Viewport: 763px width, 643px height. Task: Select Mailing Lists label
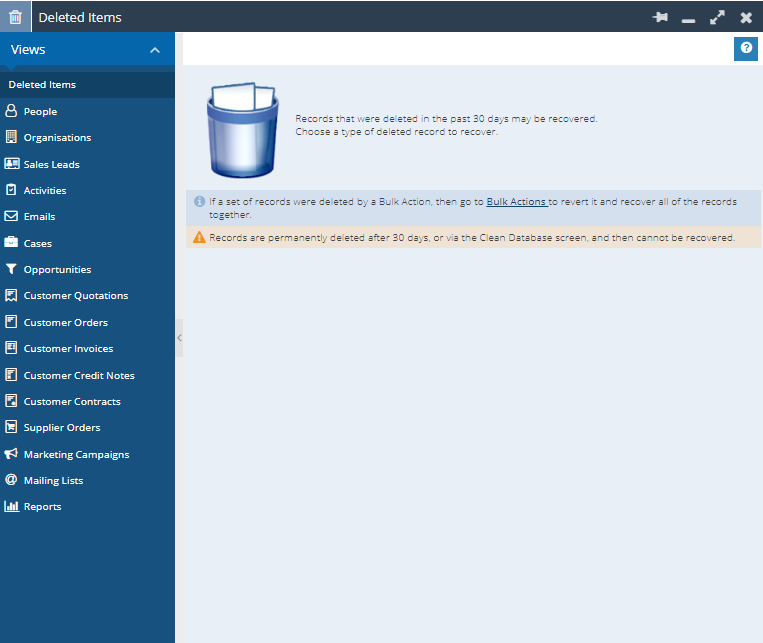54,480
